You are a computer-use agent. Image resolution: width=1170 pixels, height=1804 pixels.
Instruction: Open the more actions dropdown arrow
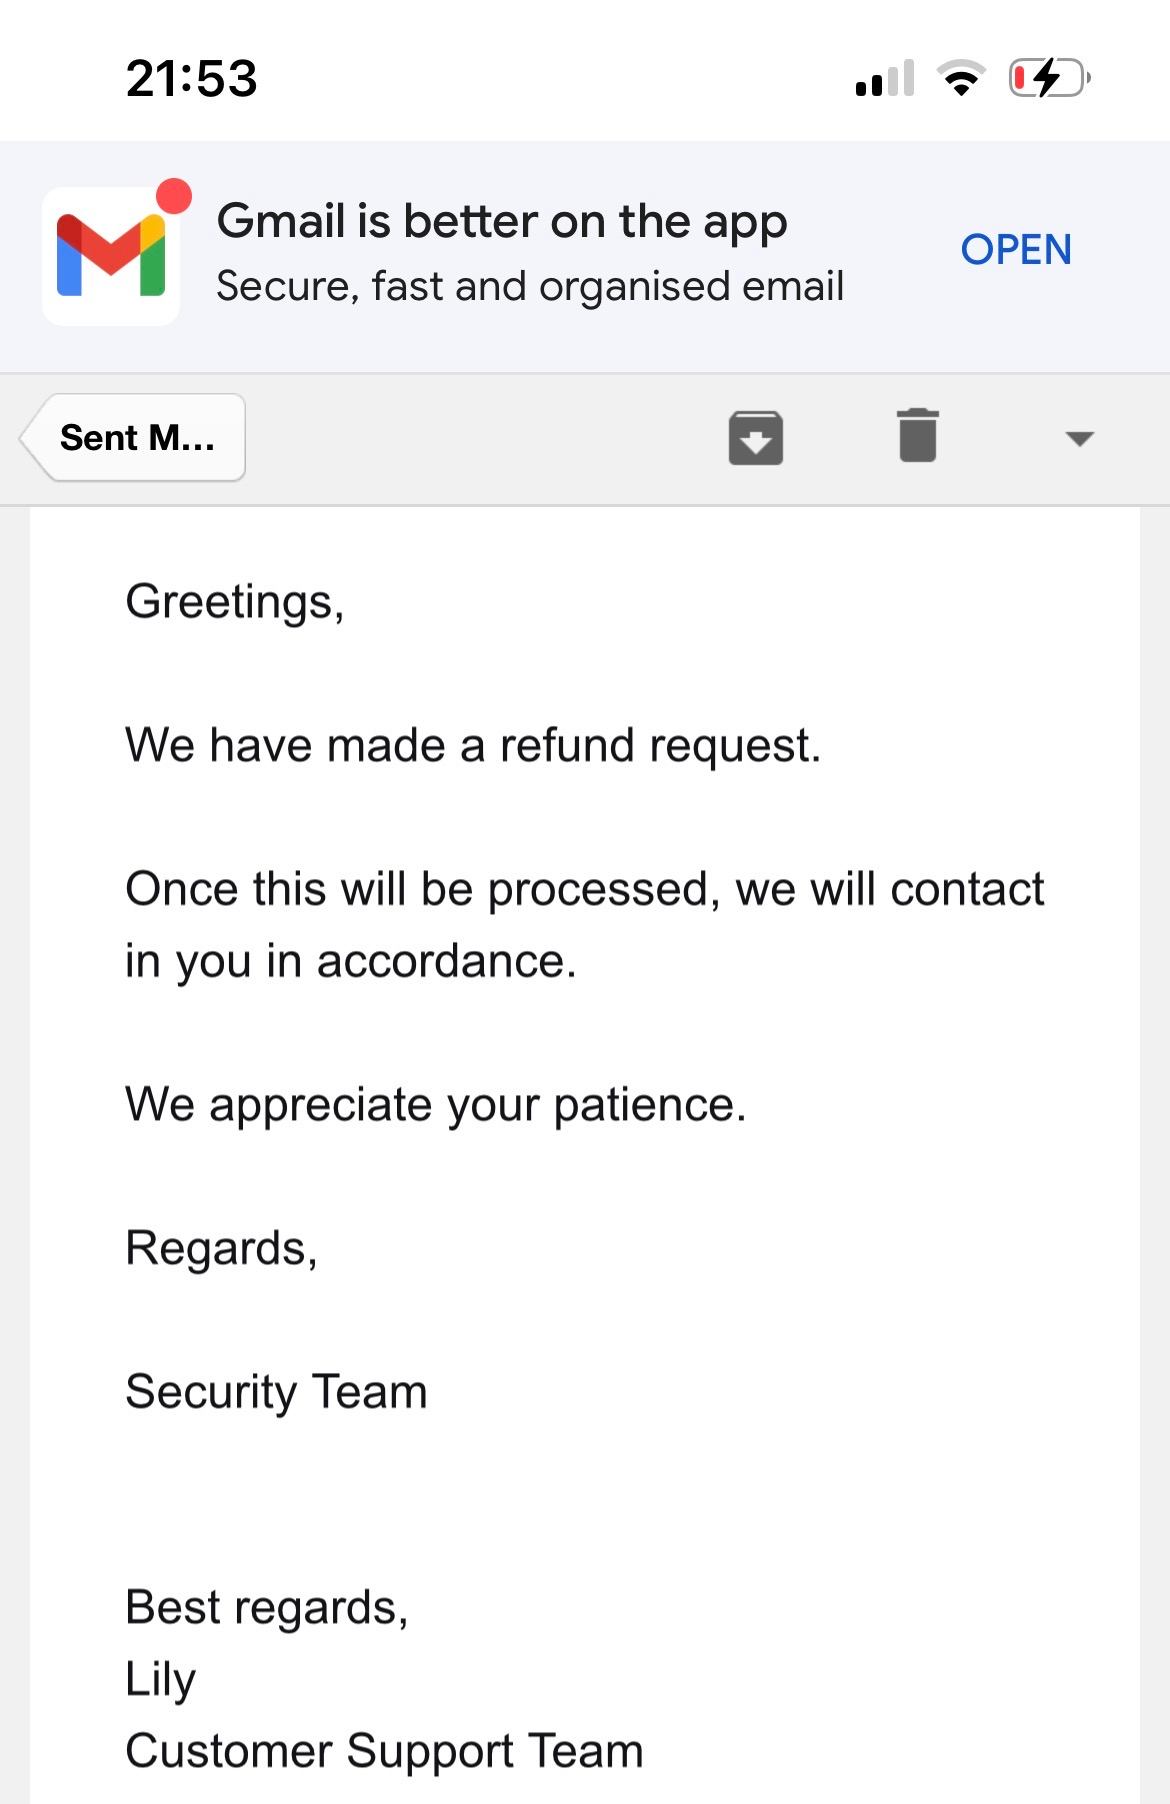tap(1080, 438)
